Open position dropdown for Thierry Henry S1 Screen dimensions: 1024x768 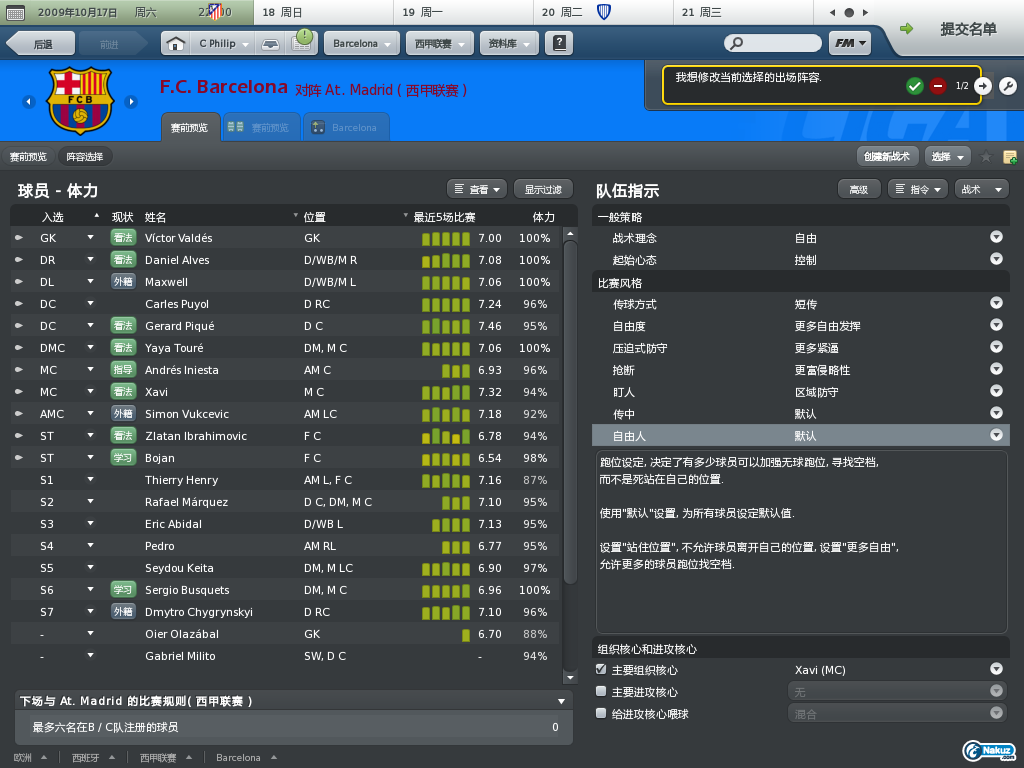[91, 479]
